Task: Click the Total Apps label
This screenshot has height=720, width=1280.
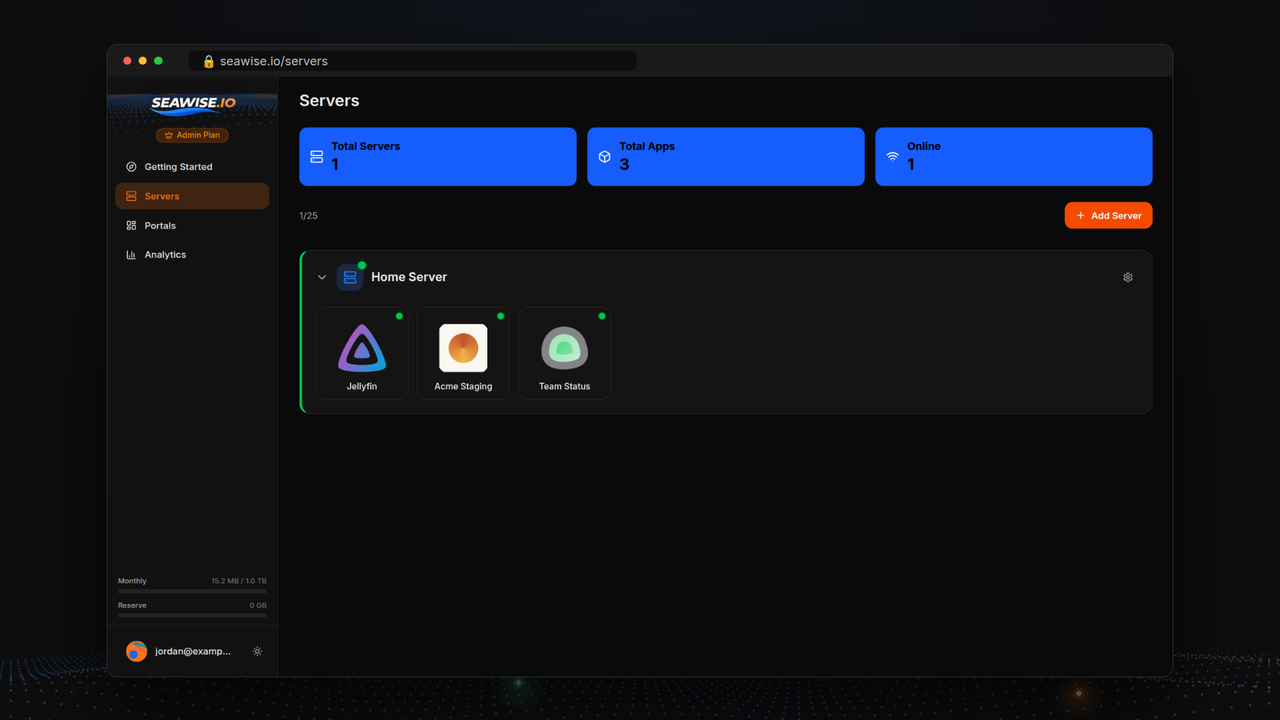Action: click(x=647, y=146)
